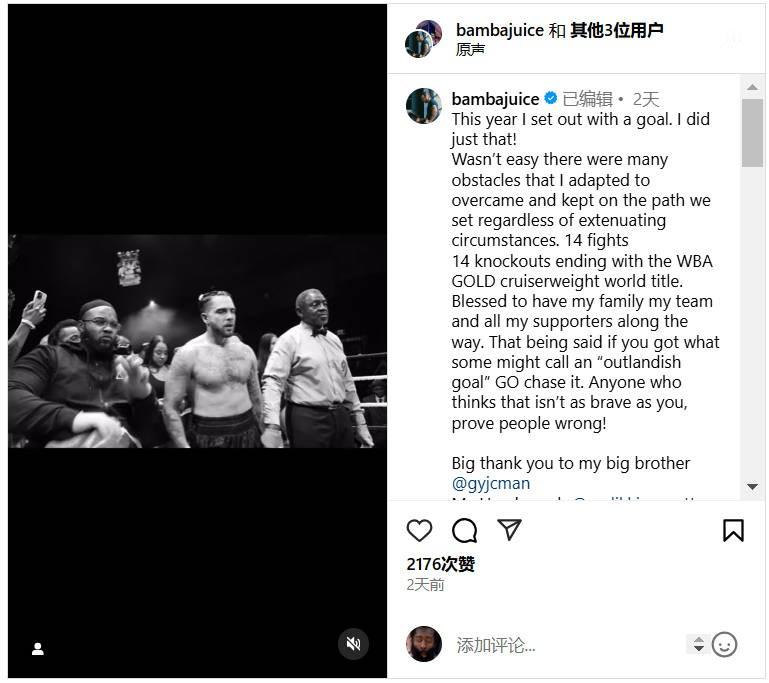
Task: Click the caption scrollbar thumb
Action: [752, 133]
